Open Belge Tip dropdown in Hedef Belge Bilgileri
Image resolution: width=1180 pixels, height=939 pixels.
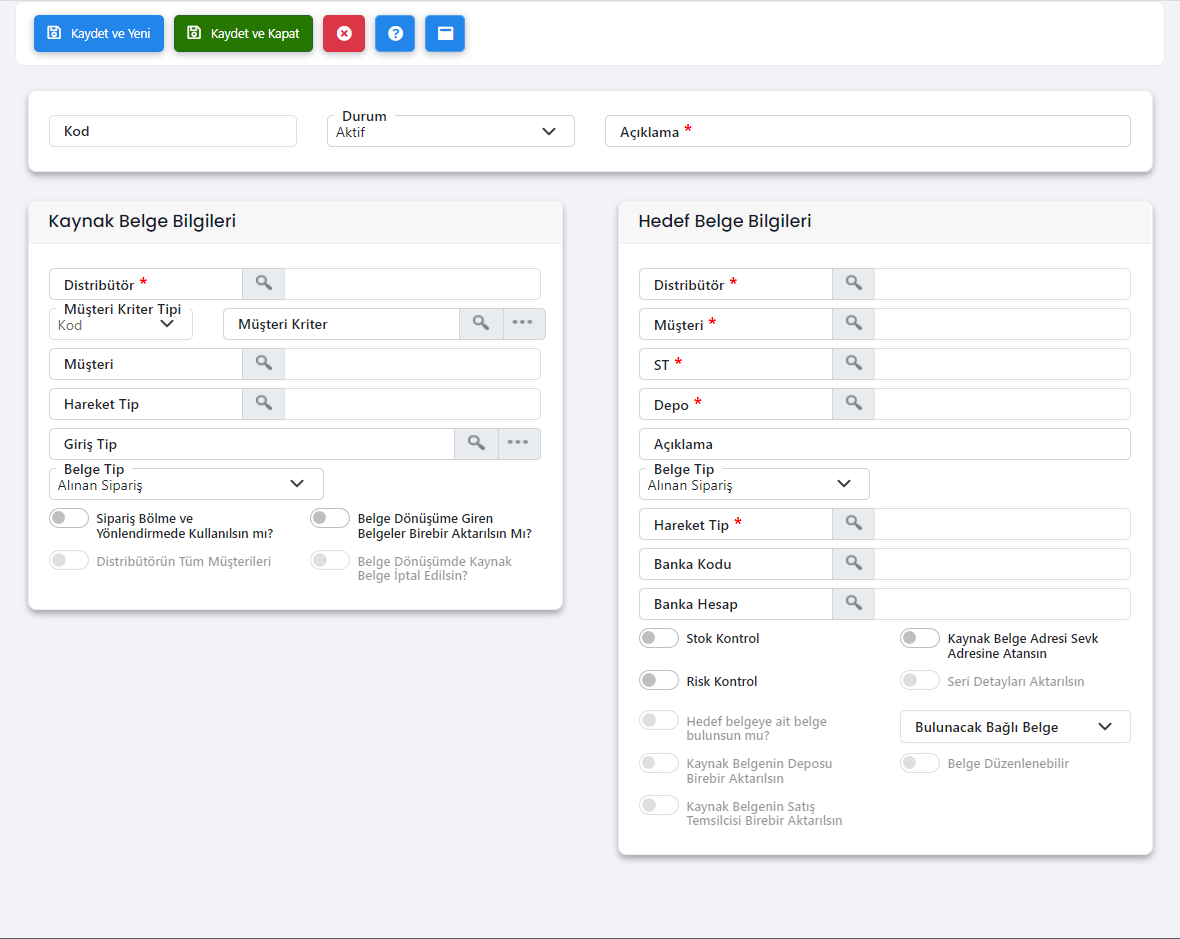(754, 484)
